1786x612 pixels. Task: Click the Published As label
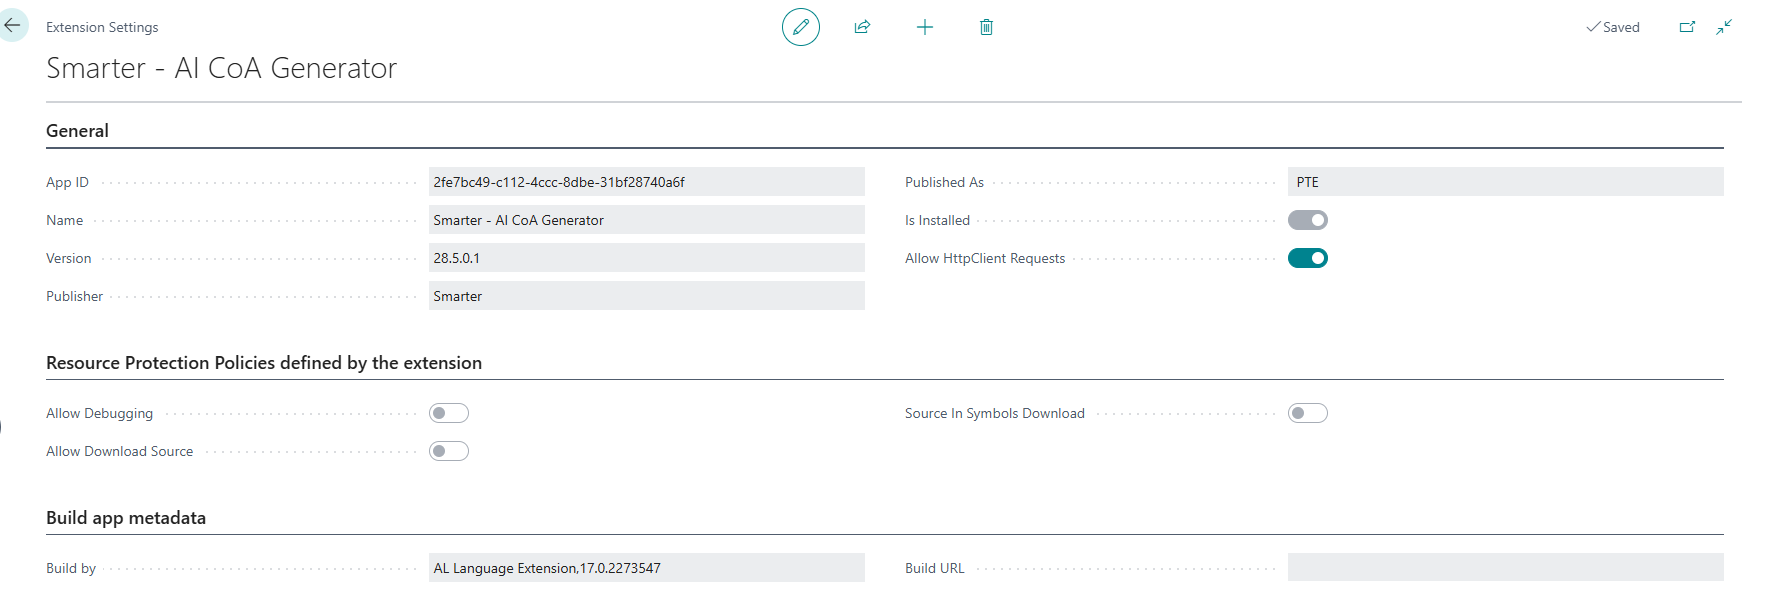[x=944, y=182]
